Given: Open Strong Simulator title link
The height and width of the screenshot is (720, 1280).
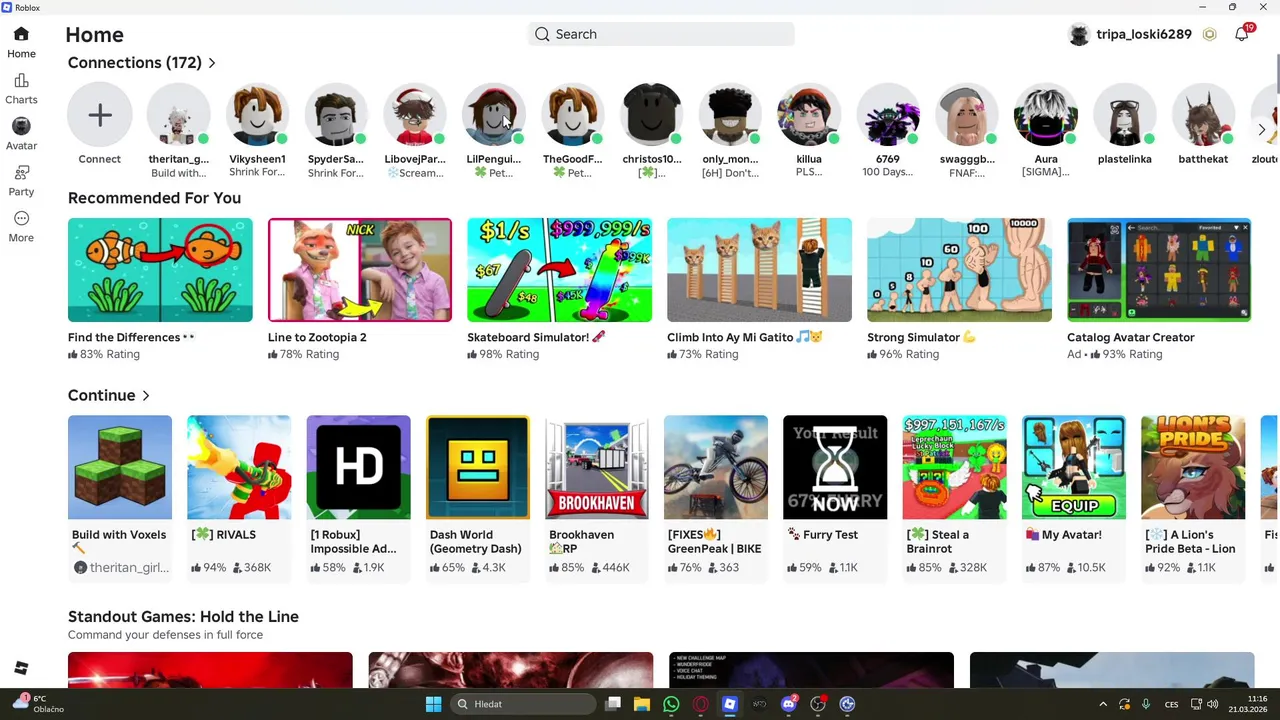Looking at the screenshot, I should coord(921,337).
